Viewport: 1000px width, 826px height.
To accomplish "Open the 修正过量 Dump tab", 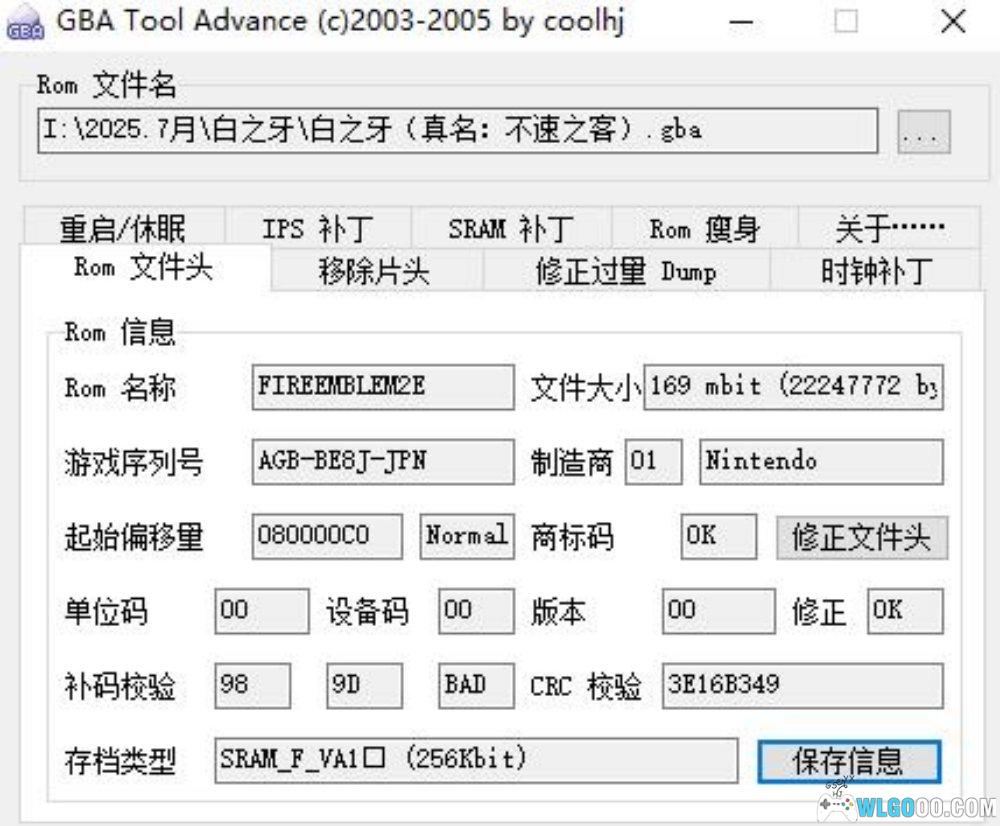I will pyautogui.click(x=625, y=271).
